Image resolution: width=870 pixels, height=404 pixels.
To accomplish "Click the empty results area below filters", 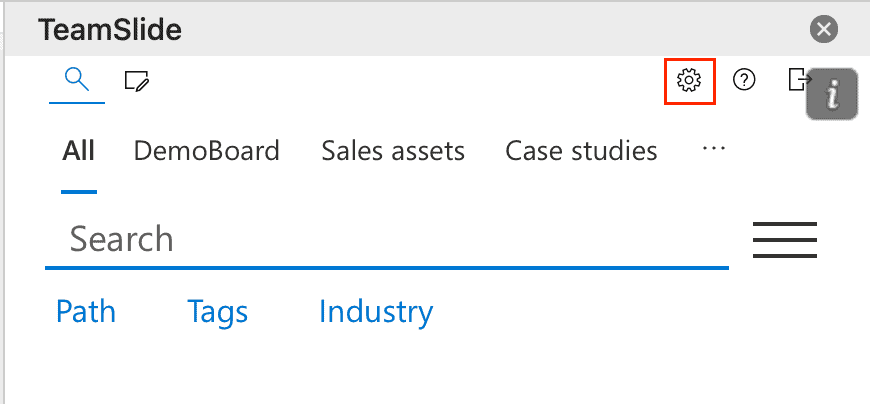I will tap(435, 369).
